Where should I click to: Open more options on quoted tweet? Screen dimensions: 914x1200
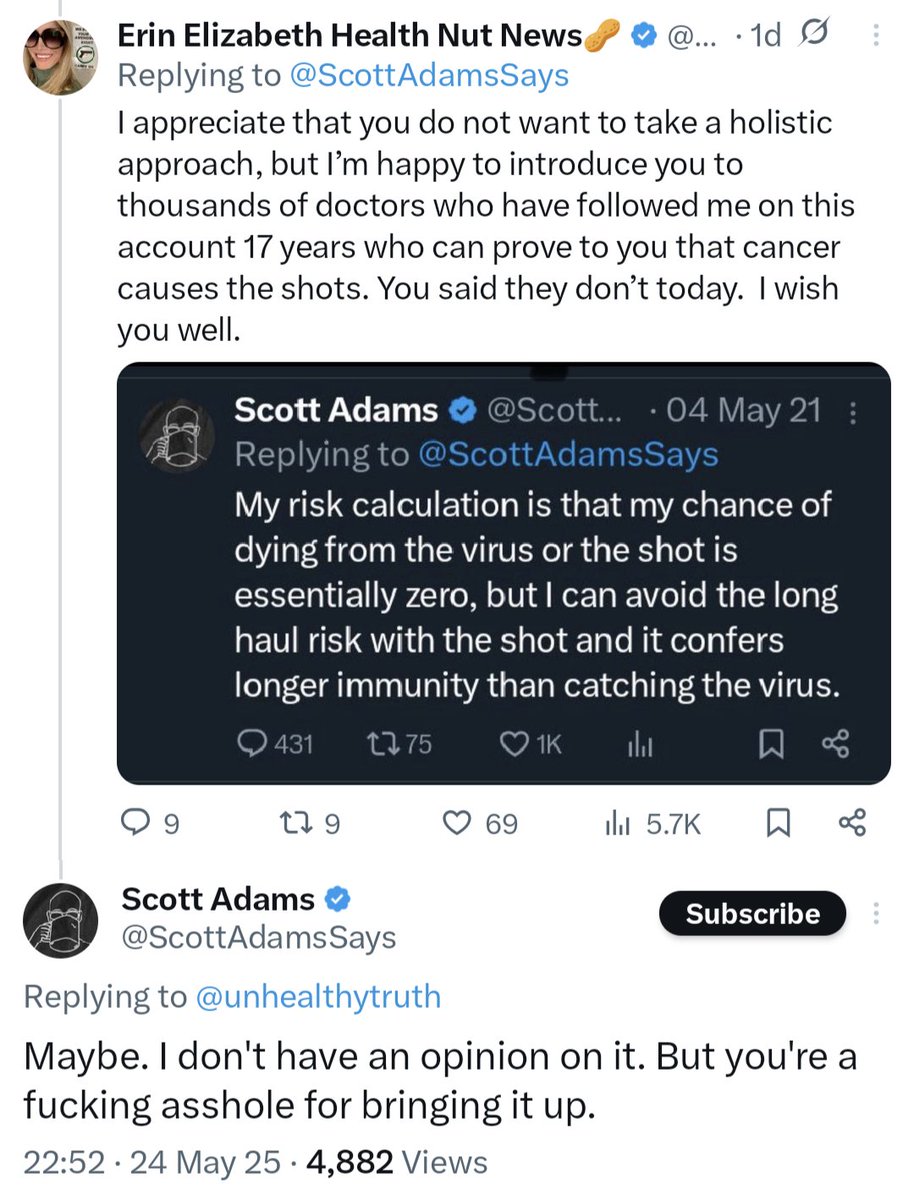click(x=852, y=411)
